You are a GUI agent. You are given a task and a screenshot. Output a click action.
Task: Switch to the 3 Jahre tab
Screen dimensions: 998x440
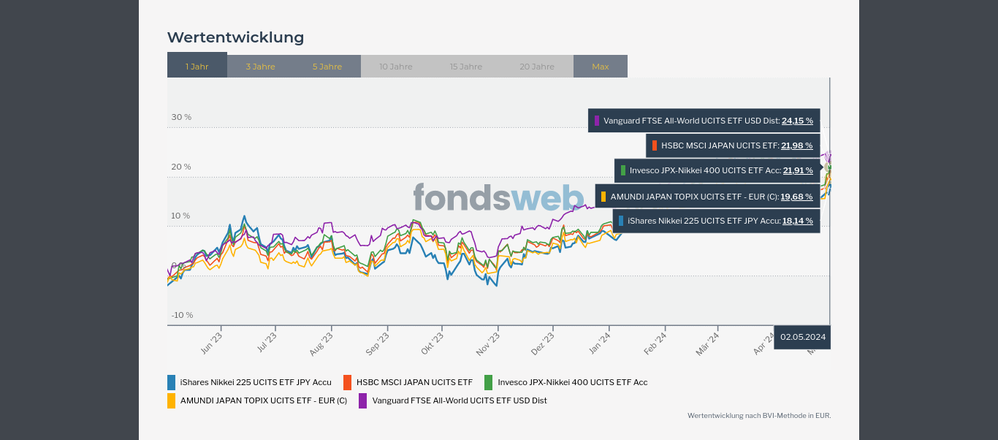[x=260, y=66]
